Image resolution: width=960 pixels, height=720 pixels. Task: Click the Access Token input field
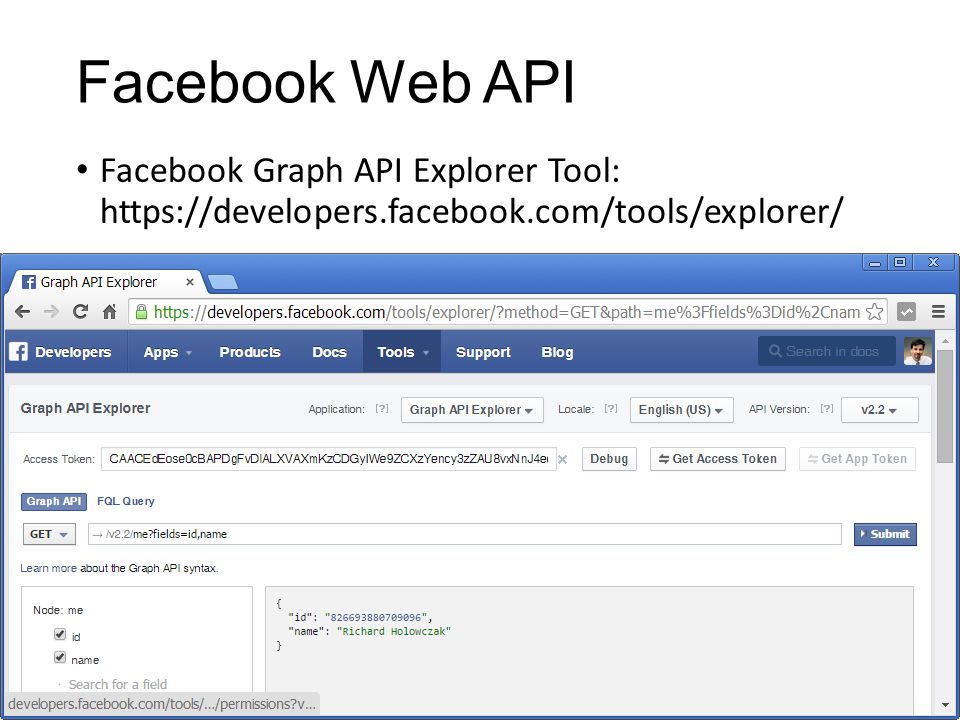click(328, 459)
